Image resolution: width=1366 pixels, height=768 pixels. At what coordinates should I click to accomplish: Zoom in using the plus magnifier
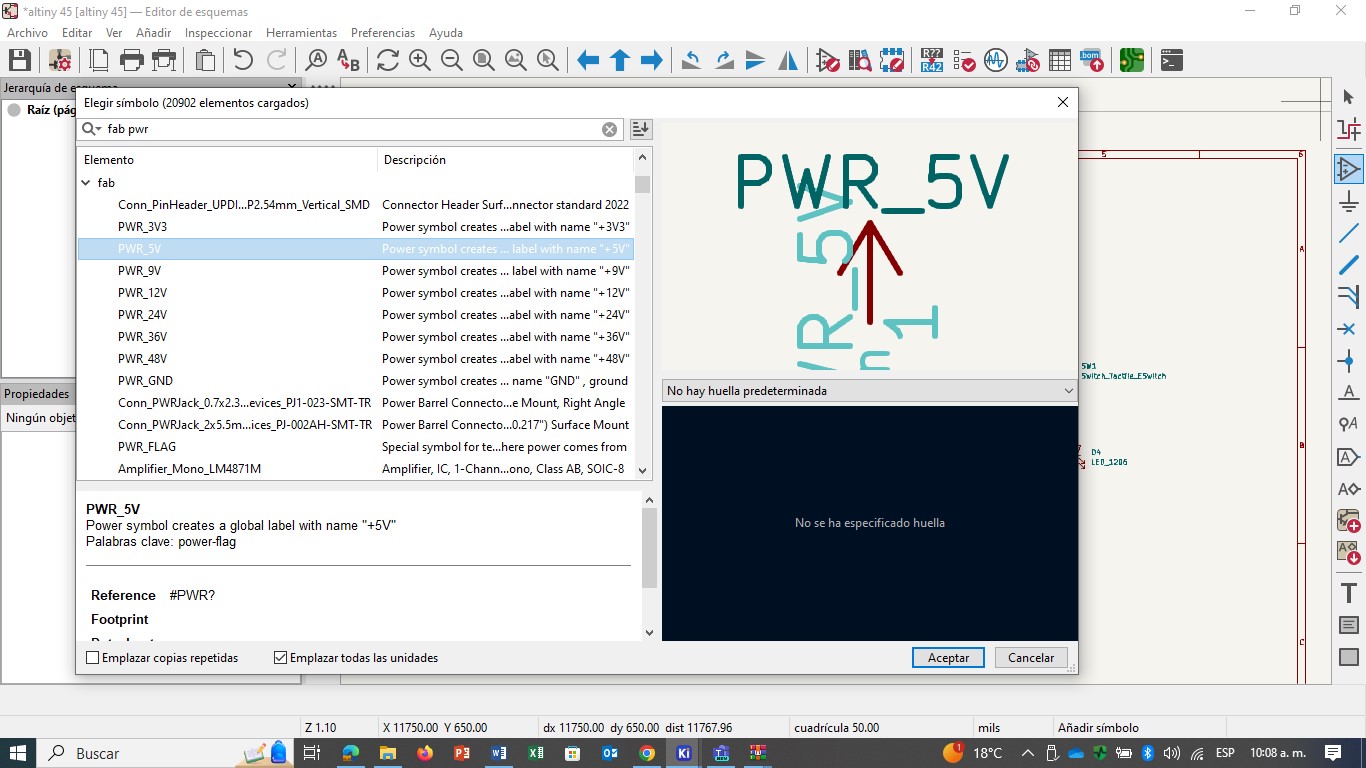(419, 60)
